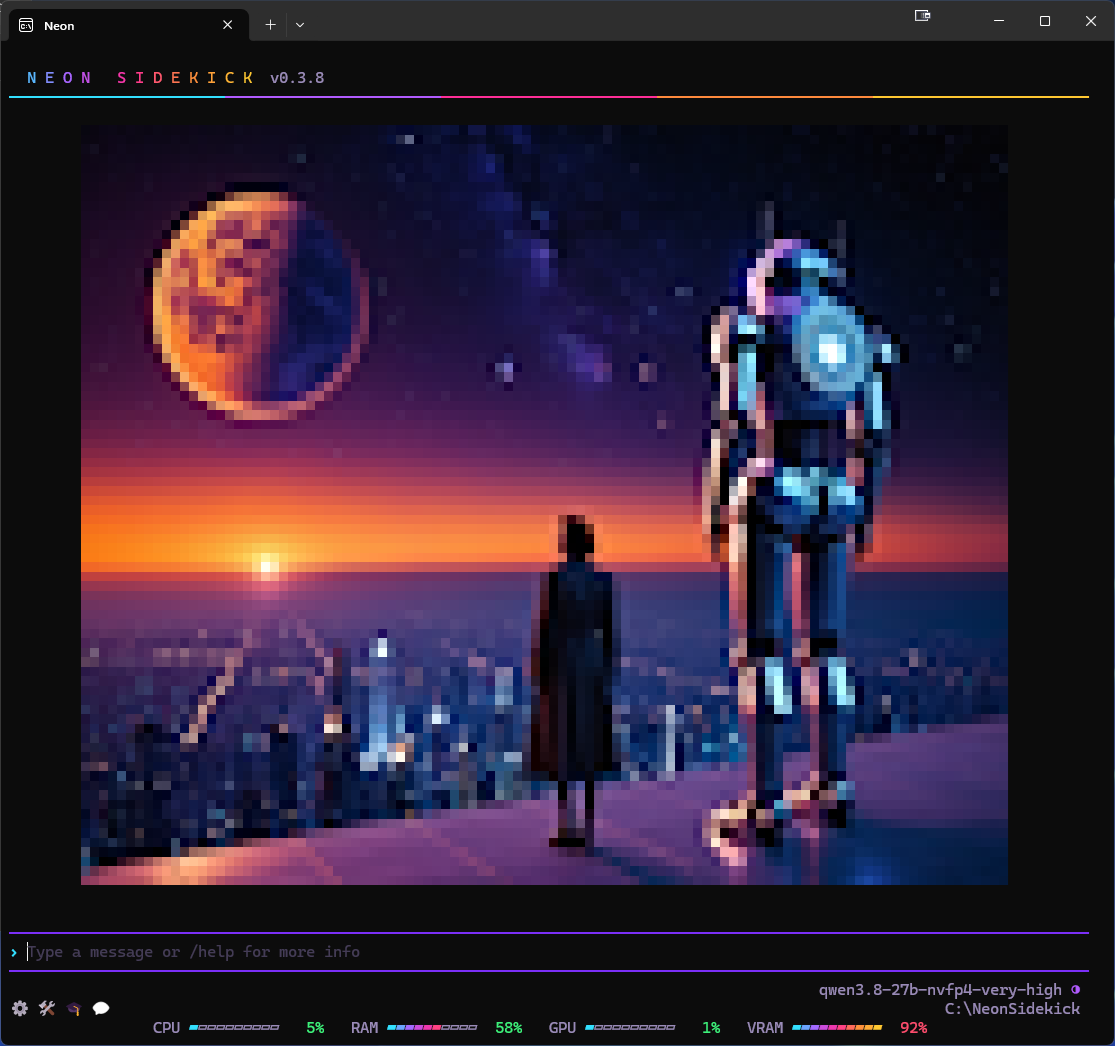Viewport: 1115px width, 1046px height.
Task: Click the terminal icon on the Neon tab
Action: [26, 26]
